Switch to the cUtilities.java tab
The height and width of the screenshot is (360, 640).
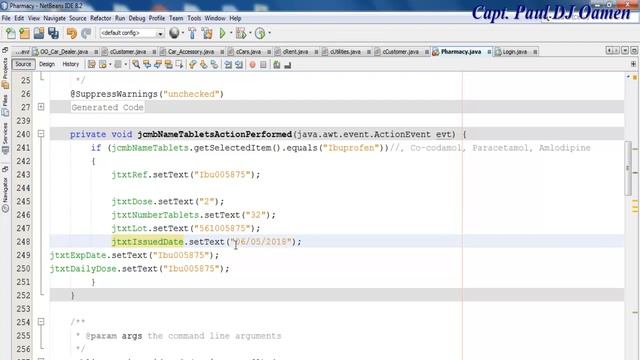point(345,52)
